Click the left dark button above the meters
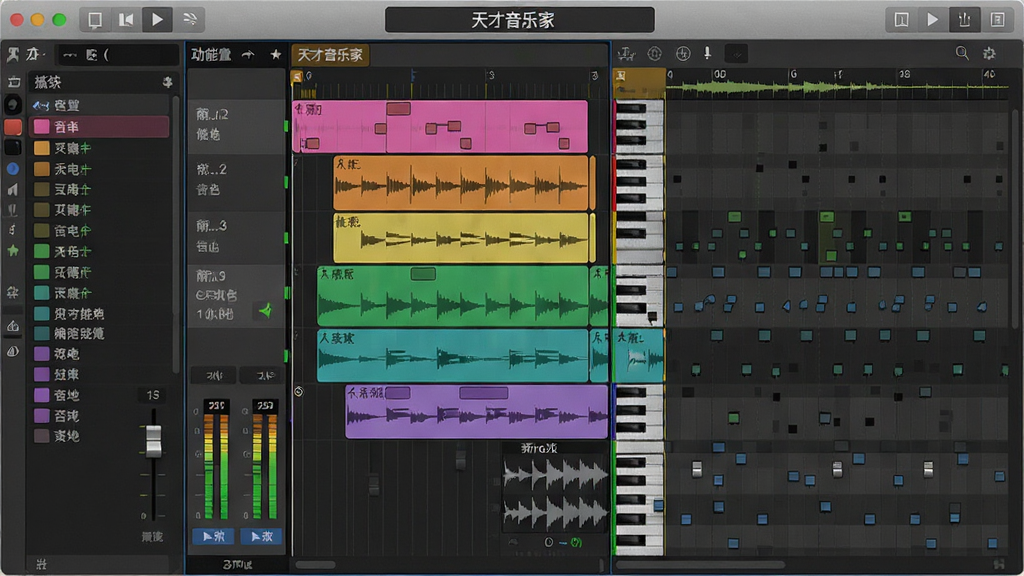Screen dimensions: 1024x576 point(214,376)
